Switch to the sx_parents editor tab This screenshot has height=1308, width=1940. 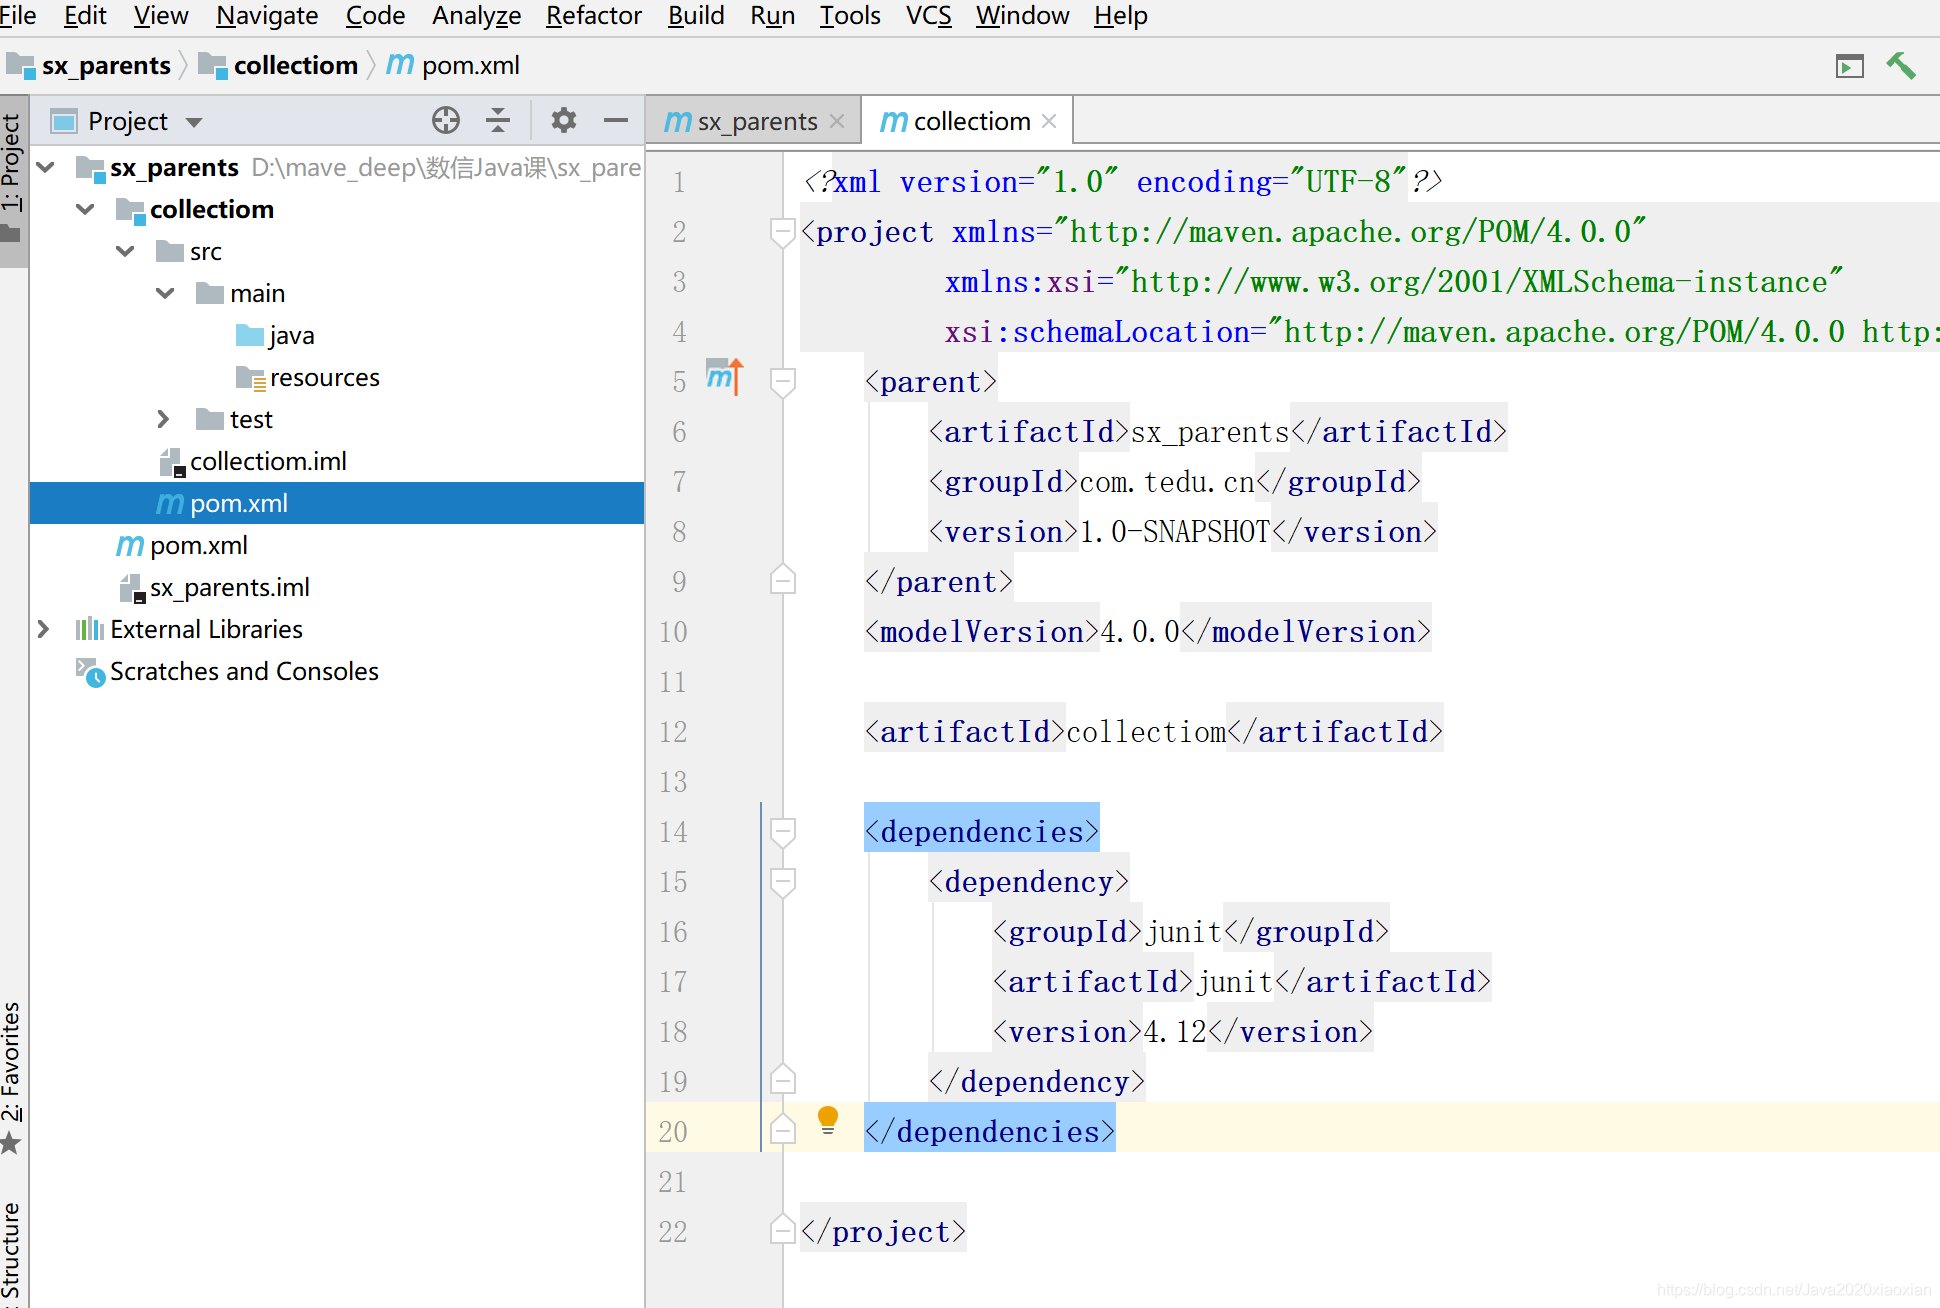point(755,122)
